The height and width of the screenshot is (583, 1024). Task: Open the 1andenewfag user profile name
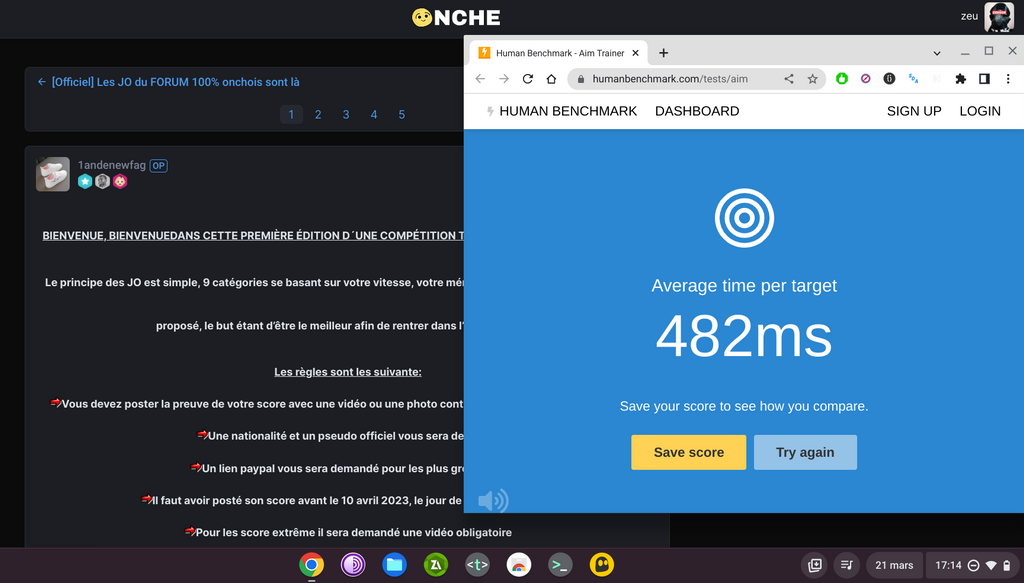click(x=112, y=165)
